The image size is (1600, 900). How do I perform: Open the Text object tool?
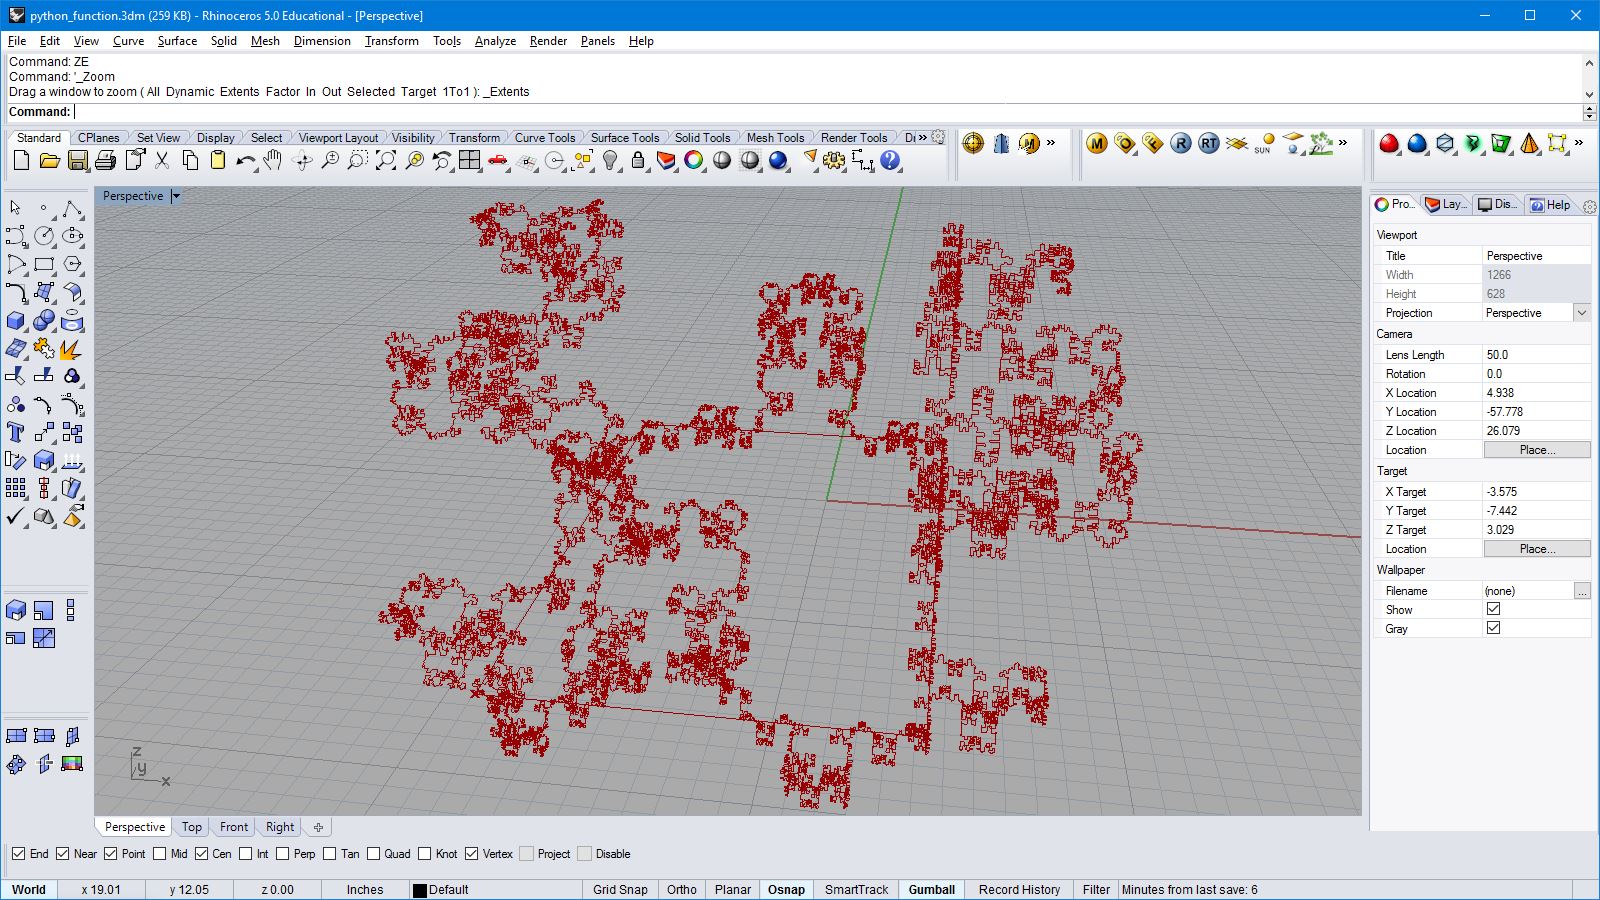pyautogui.click(x=16, y=432)
